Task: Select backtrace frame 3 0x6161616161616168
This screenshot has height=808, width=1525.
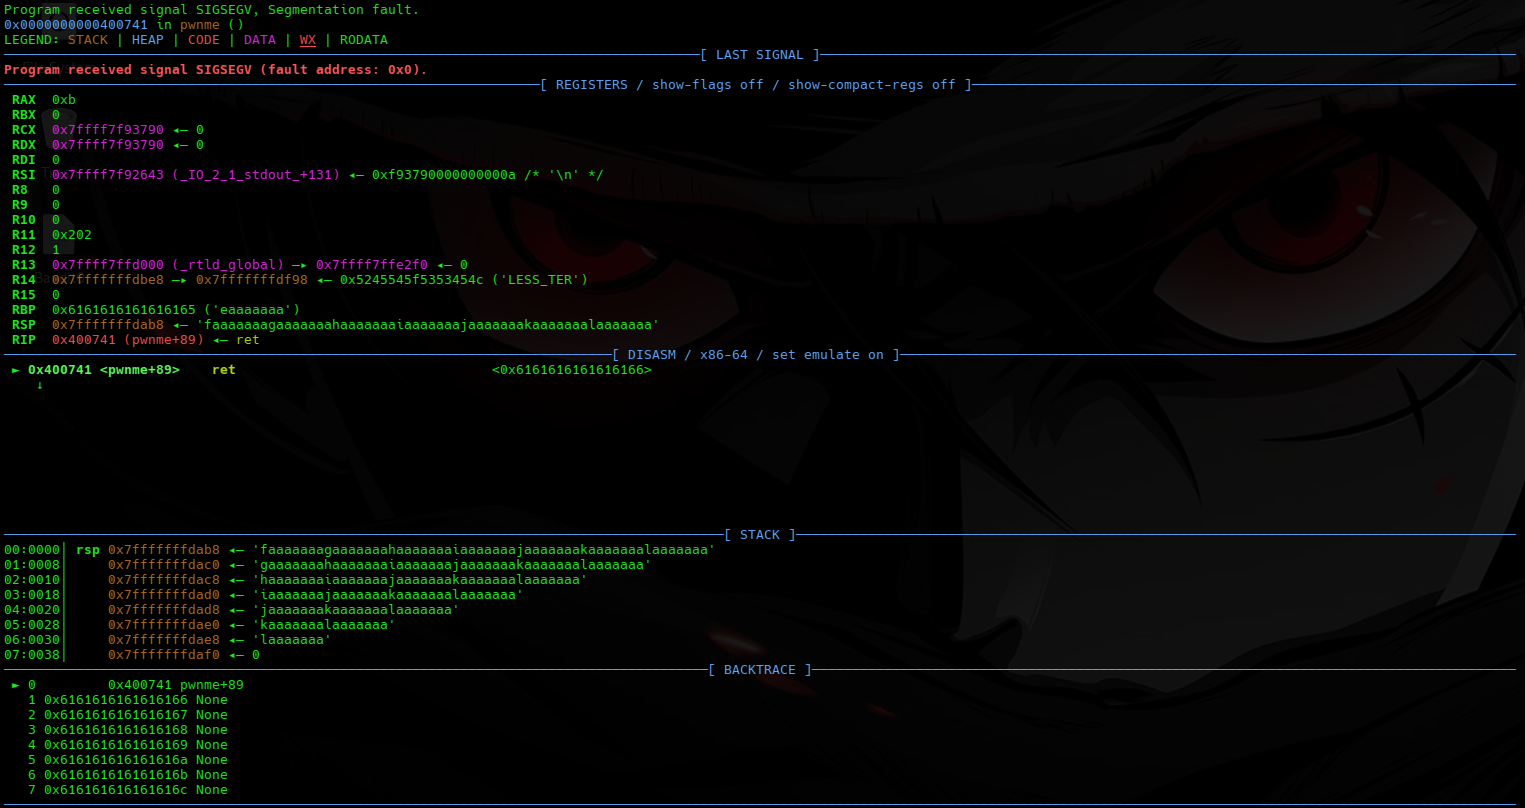Action: click(x=128, y=730)
